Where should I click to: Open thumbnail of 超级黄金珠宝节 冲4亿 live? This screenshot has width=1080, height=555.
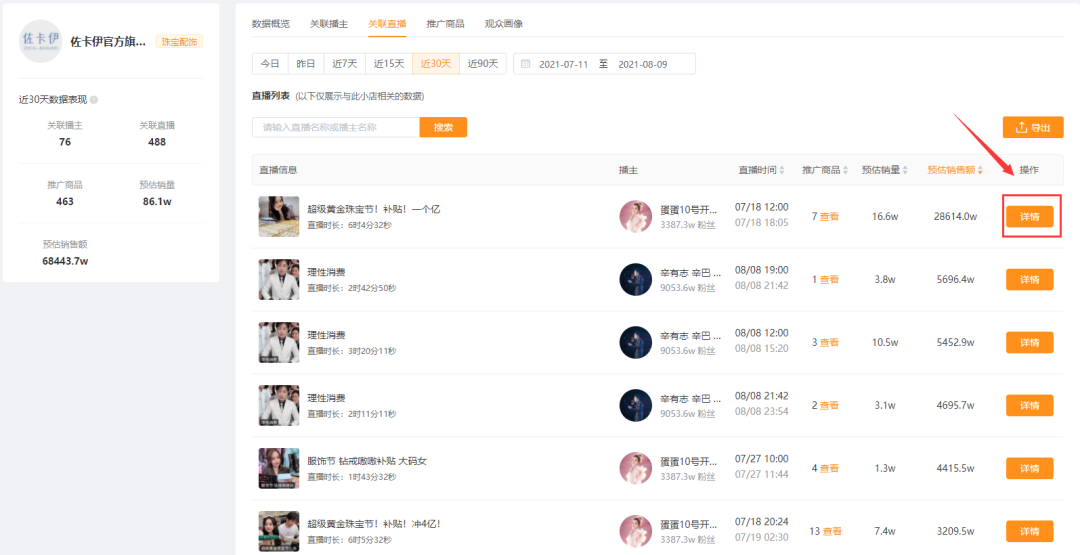pos(279,532)
